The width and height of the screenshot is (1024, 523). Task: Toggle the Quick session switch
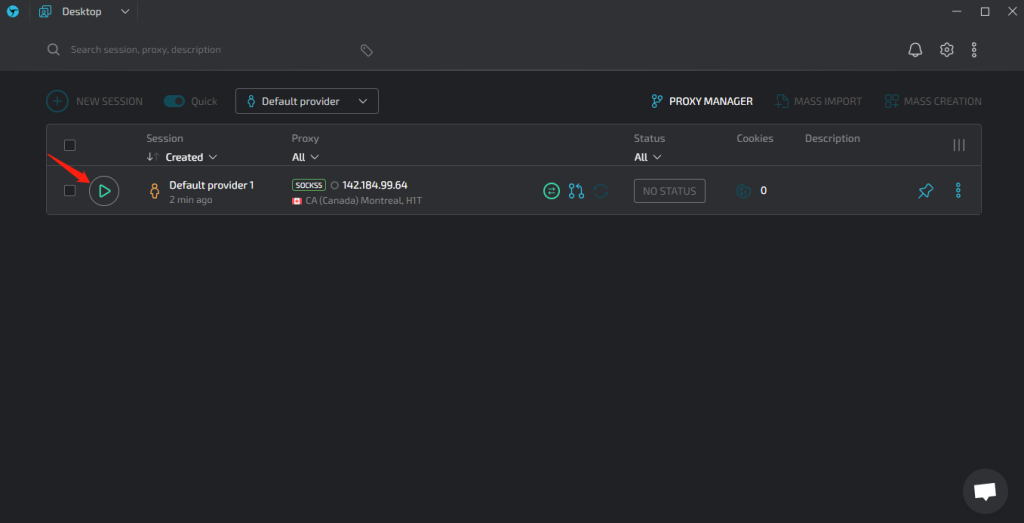[x=175, y=101]
